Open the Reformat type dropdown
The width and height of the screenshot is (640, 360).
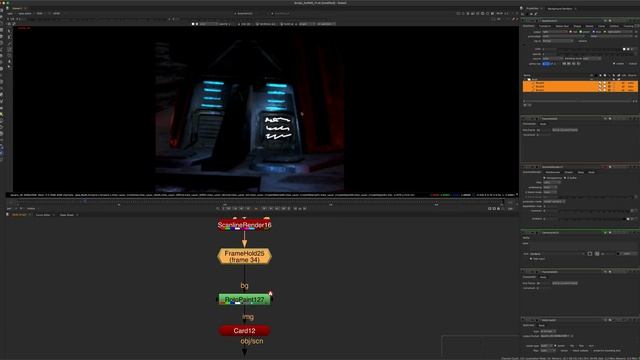548,331
